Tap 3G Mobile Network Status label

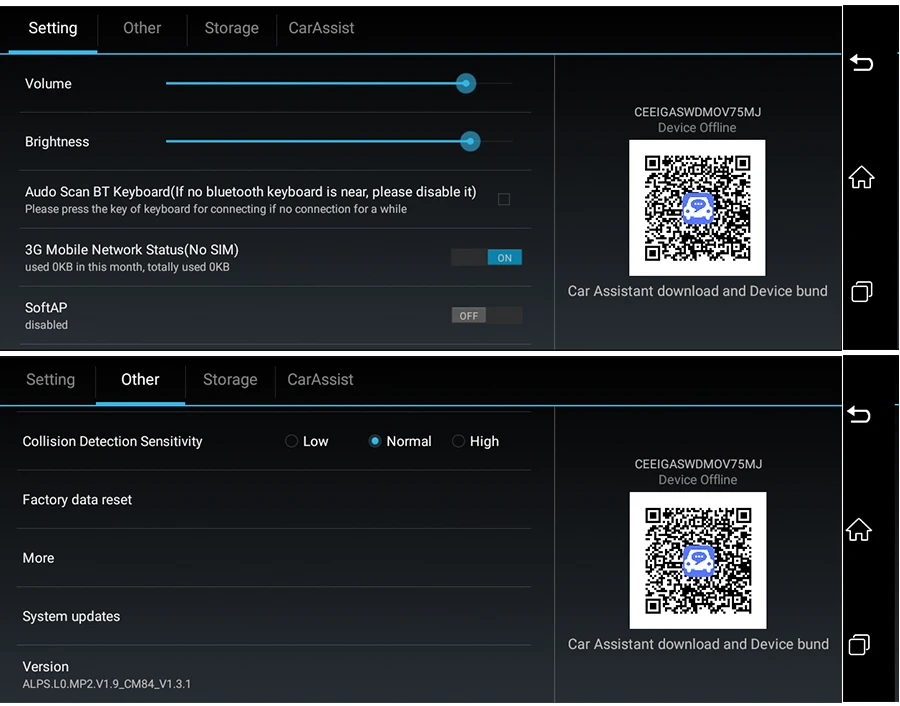(131, 250)
